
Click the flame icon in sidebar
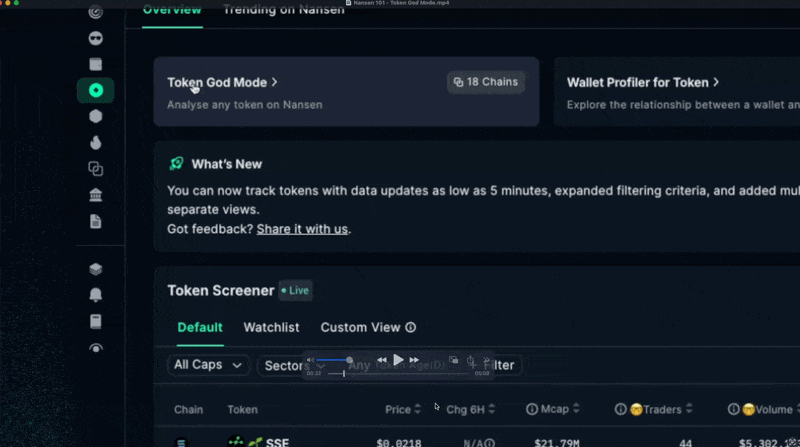(96, 143)
